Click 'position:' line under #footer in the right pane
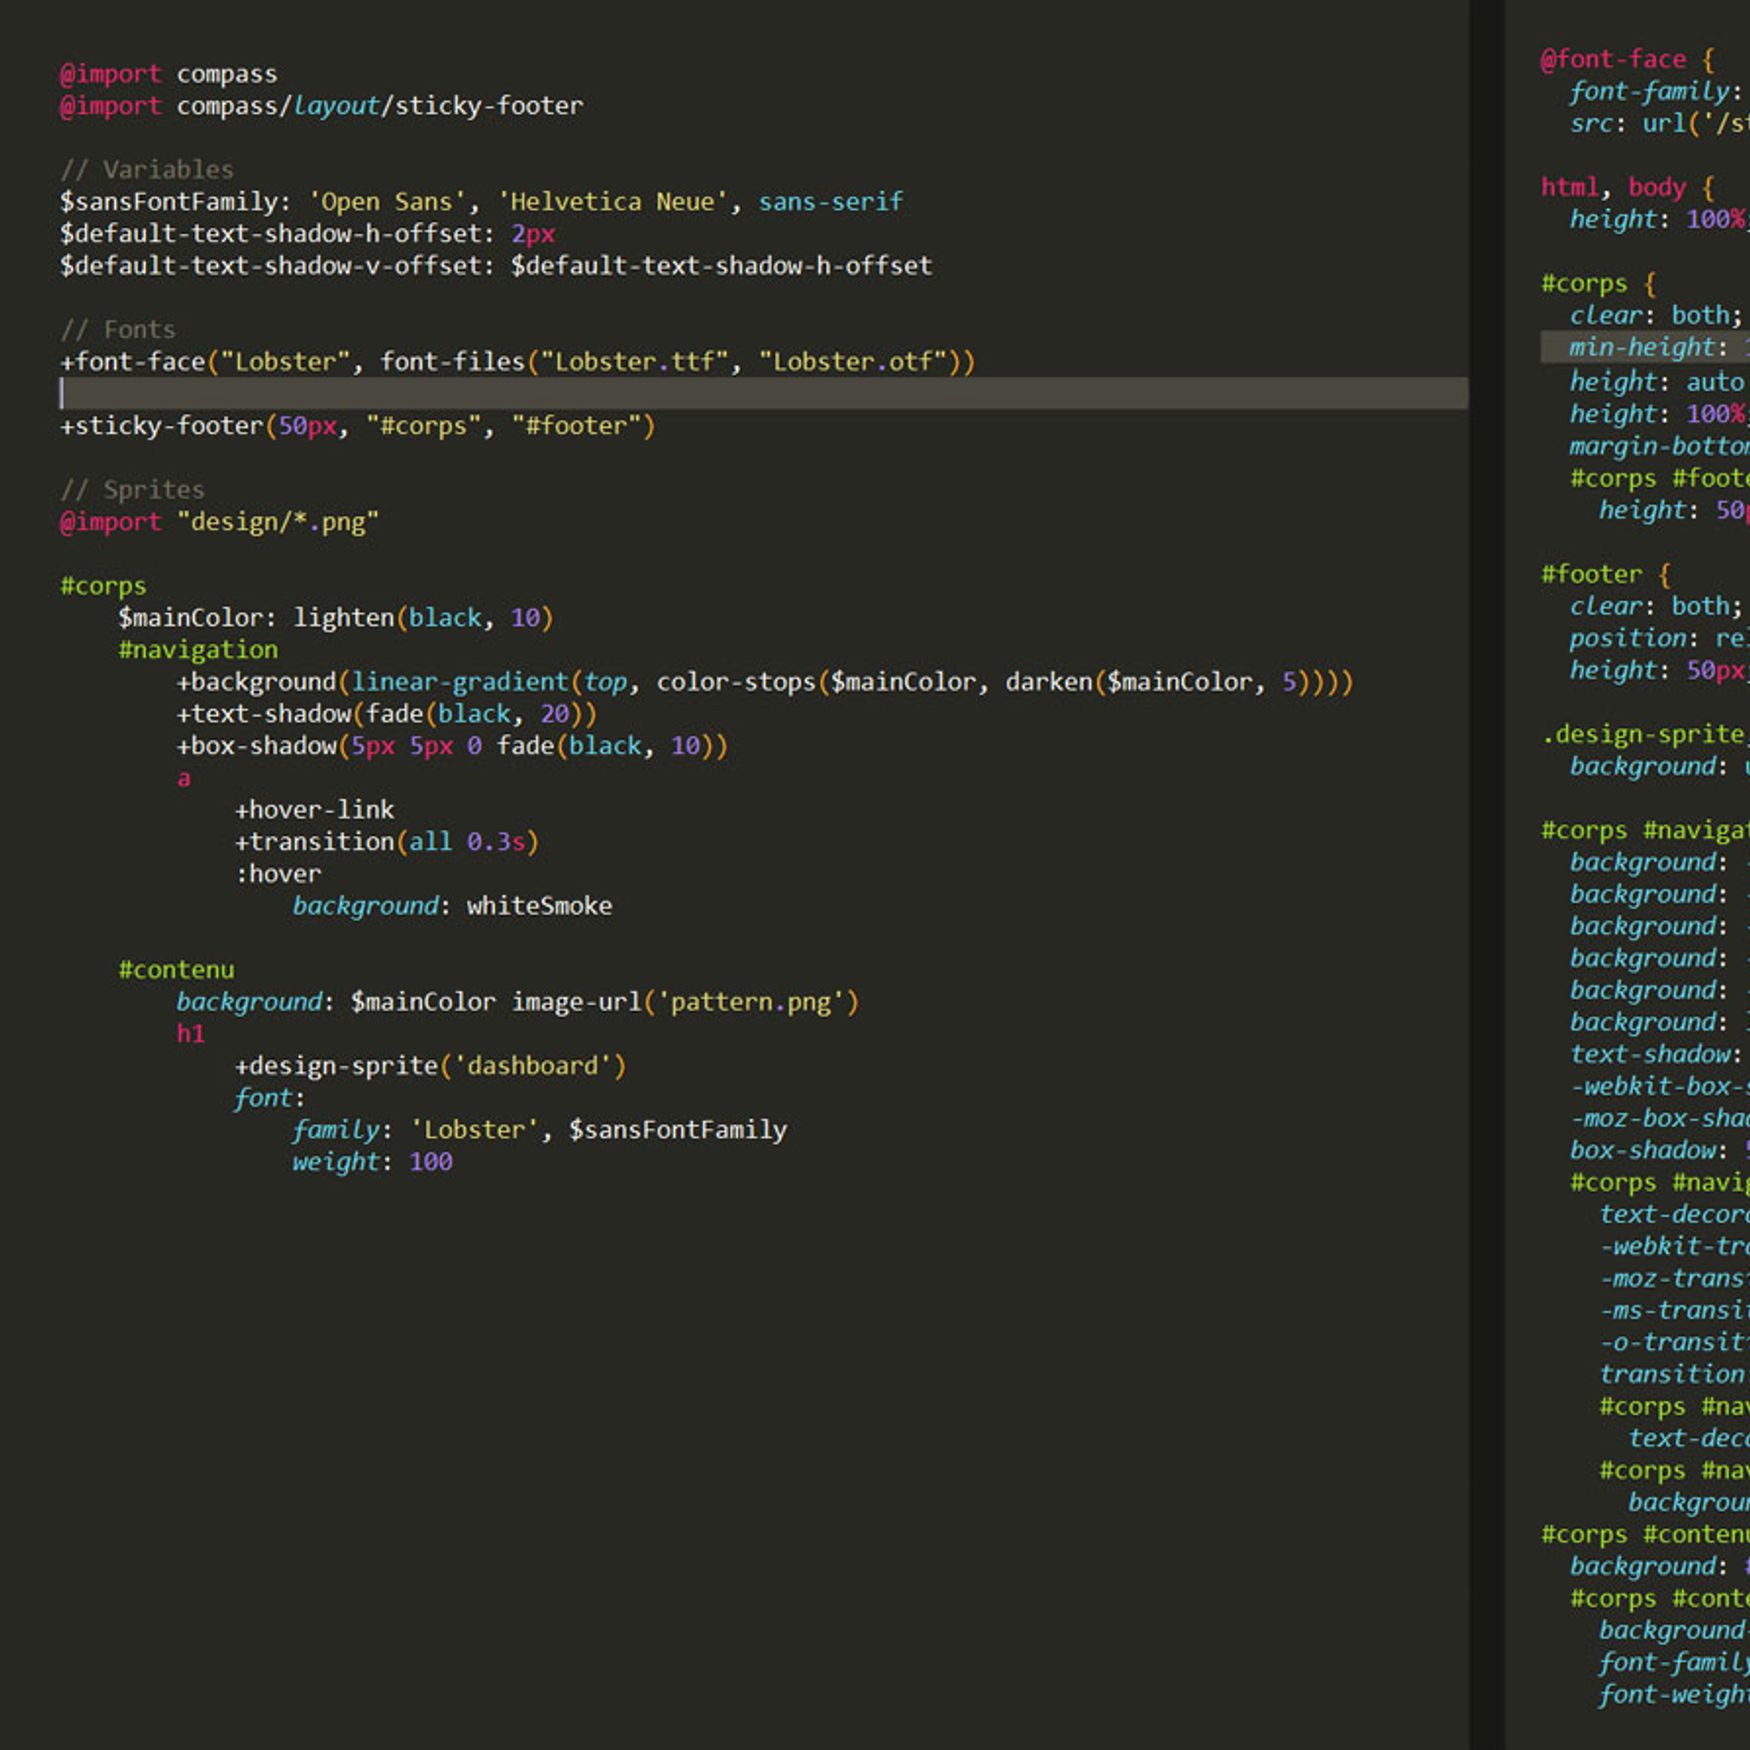The width and height of the screenshot is (1750, 1750). point(1659,639)
